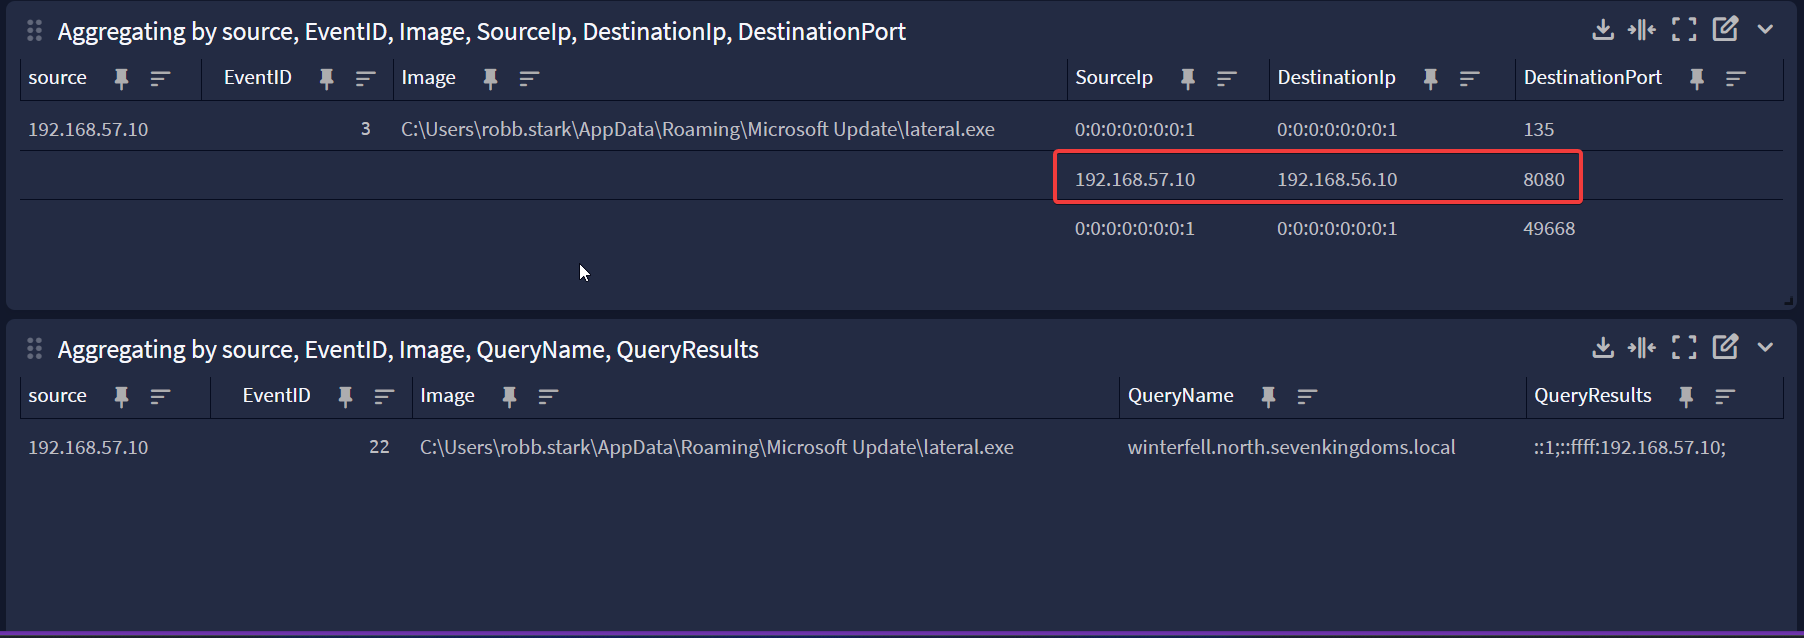Pin the QueryName column
This screenshot has width=1804, height=638.
click(1268, 397)
